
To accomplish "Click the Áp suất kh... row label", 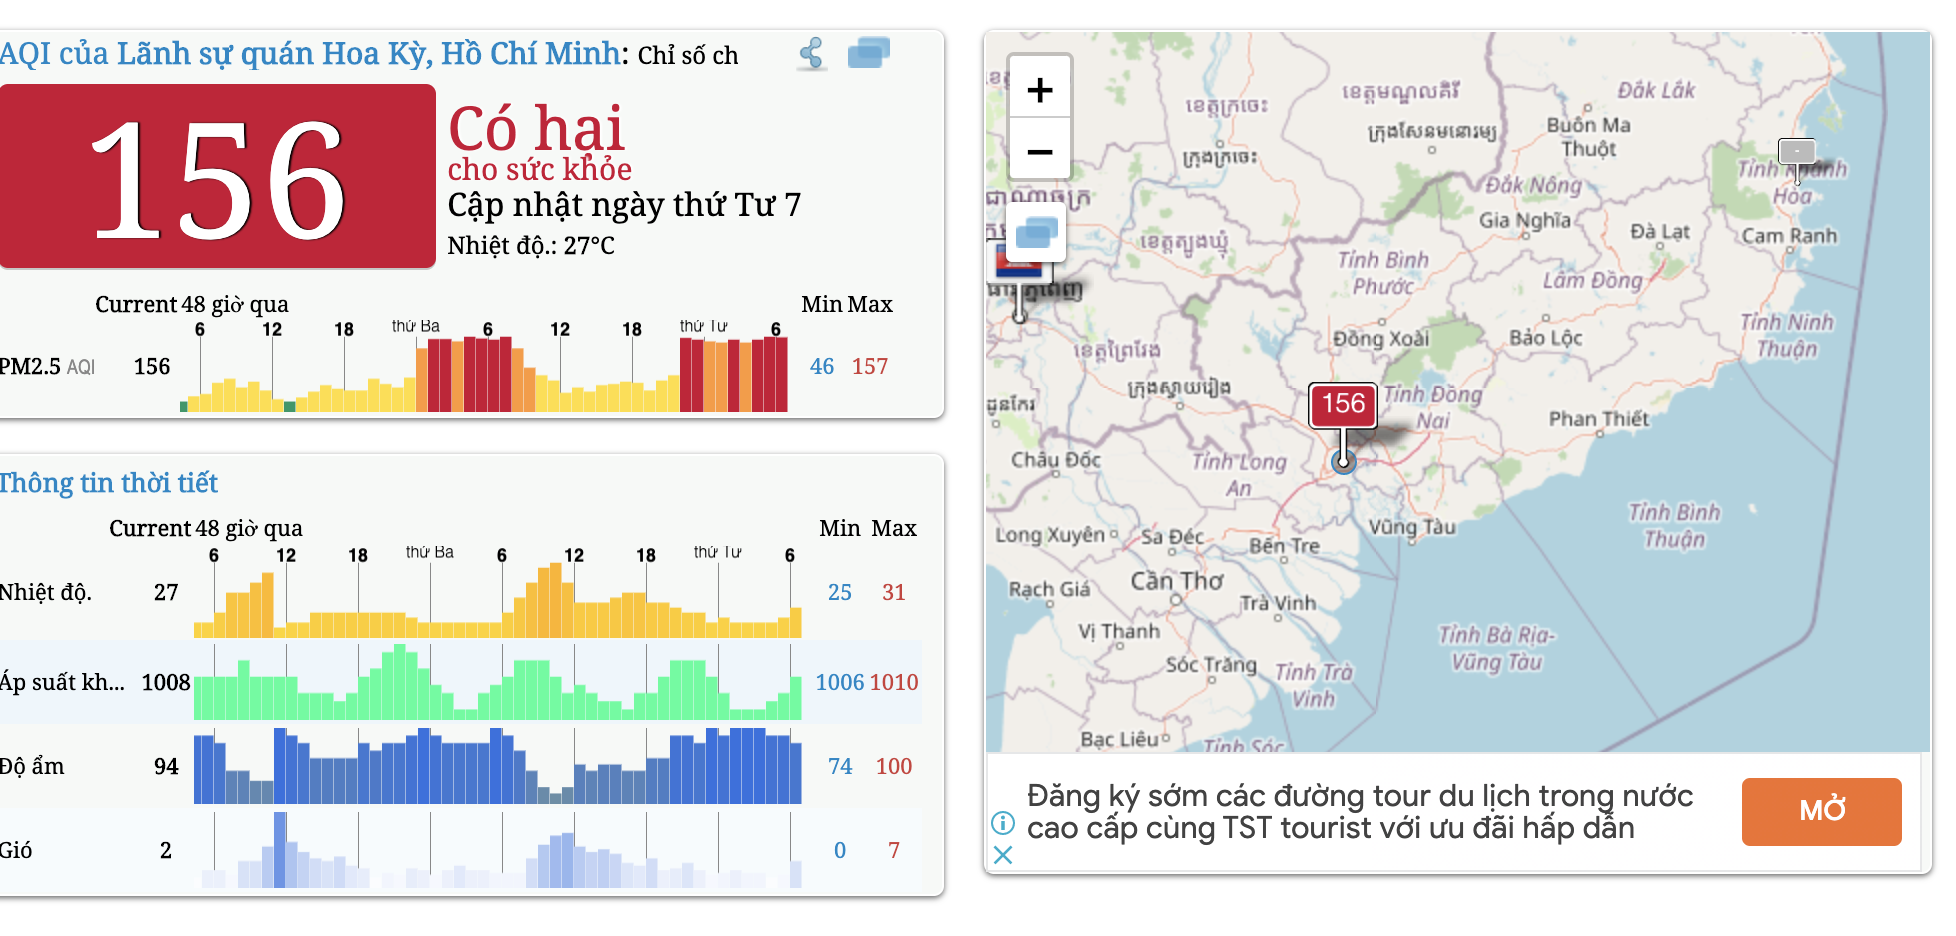I will tap(62, 682).
